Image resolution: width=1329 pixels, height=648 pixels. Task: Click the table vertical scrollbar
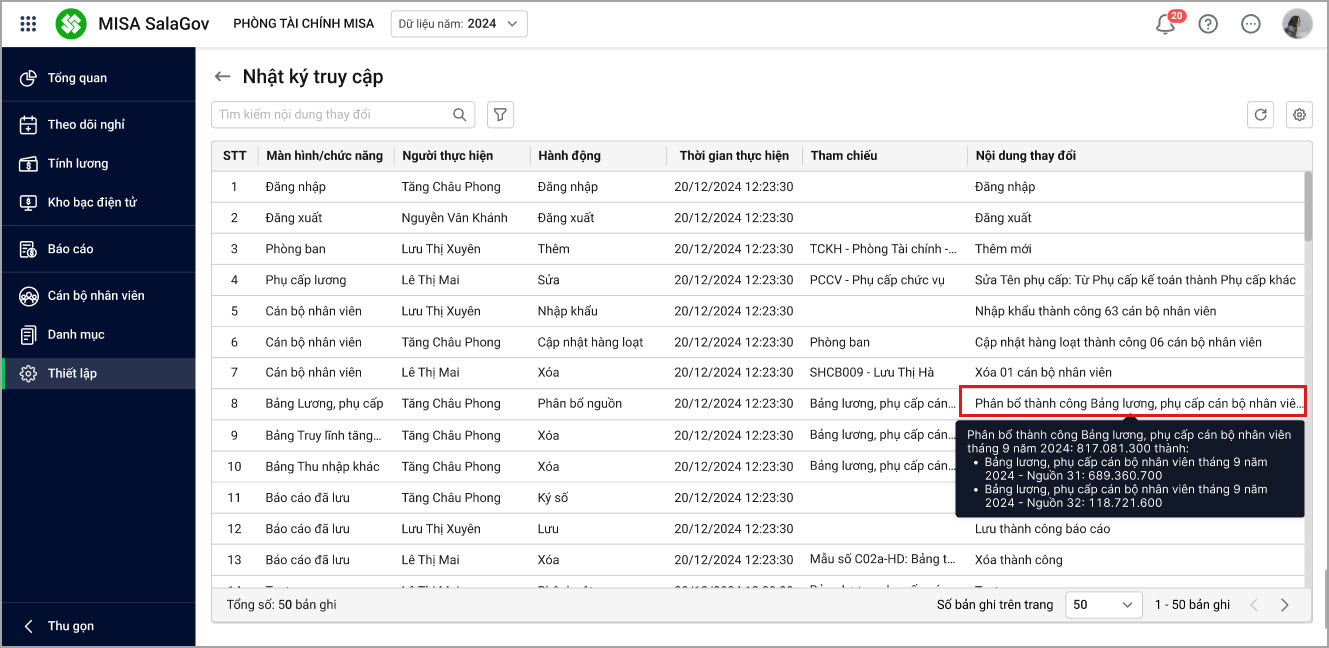tap(1307, 207)
